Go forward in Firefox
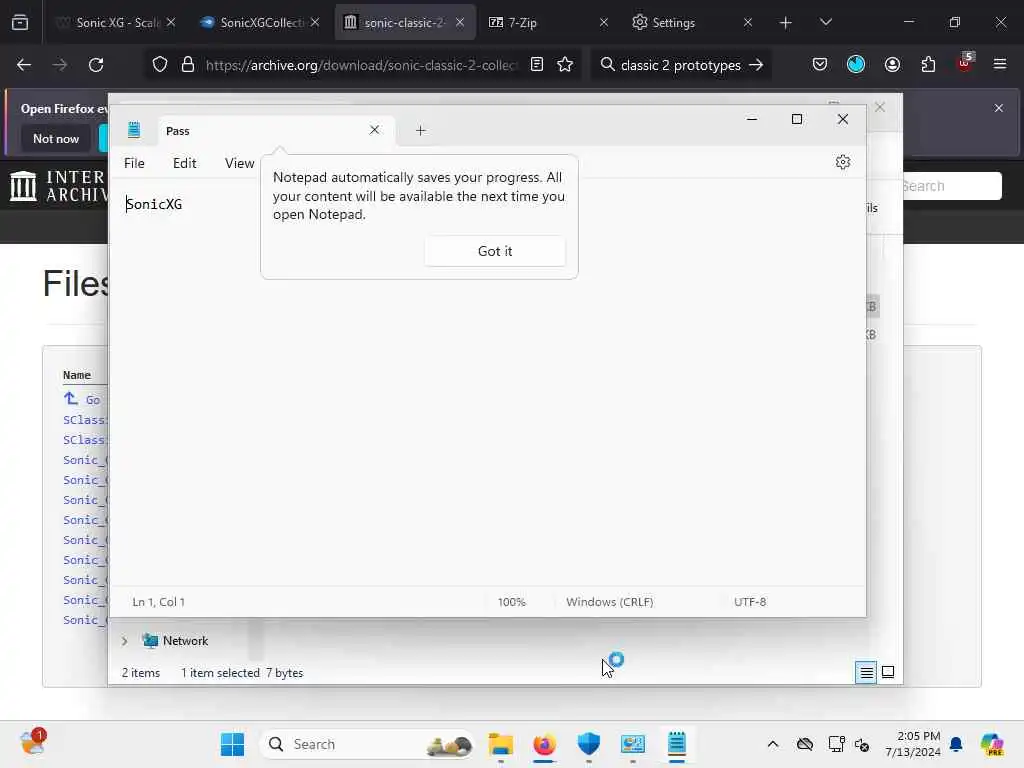1024x768 pixels. (x=60, y=65)
